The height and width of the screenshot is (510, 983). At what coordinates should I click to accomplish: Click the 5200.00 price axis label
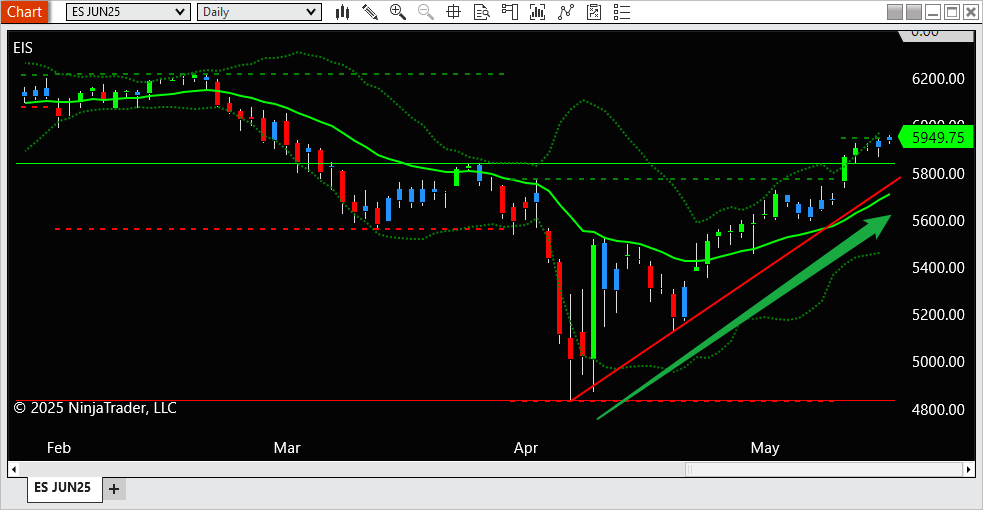pyautogui.click(x=938, y=315)
